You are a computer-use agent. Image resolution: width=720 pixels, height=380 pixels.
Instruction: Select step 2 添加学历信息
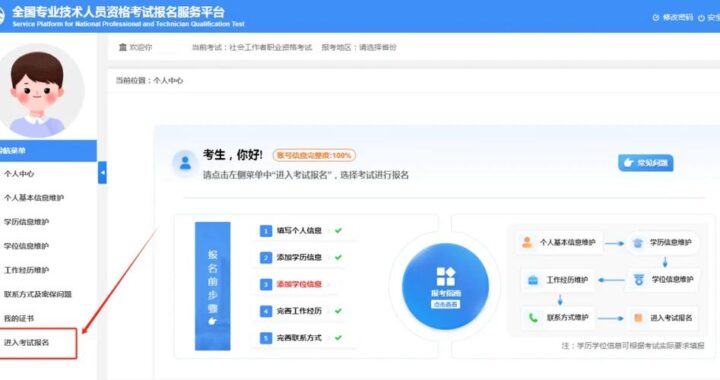click(x=299, y=257)
